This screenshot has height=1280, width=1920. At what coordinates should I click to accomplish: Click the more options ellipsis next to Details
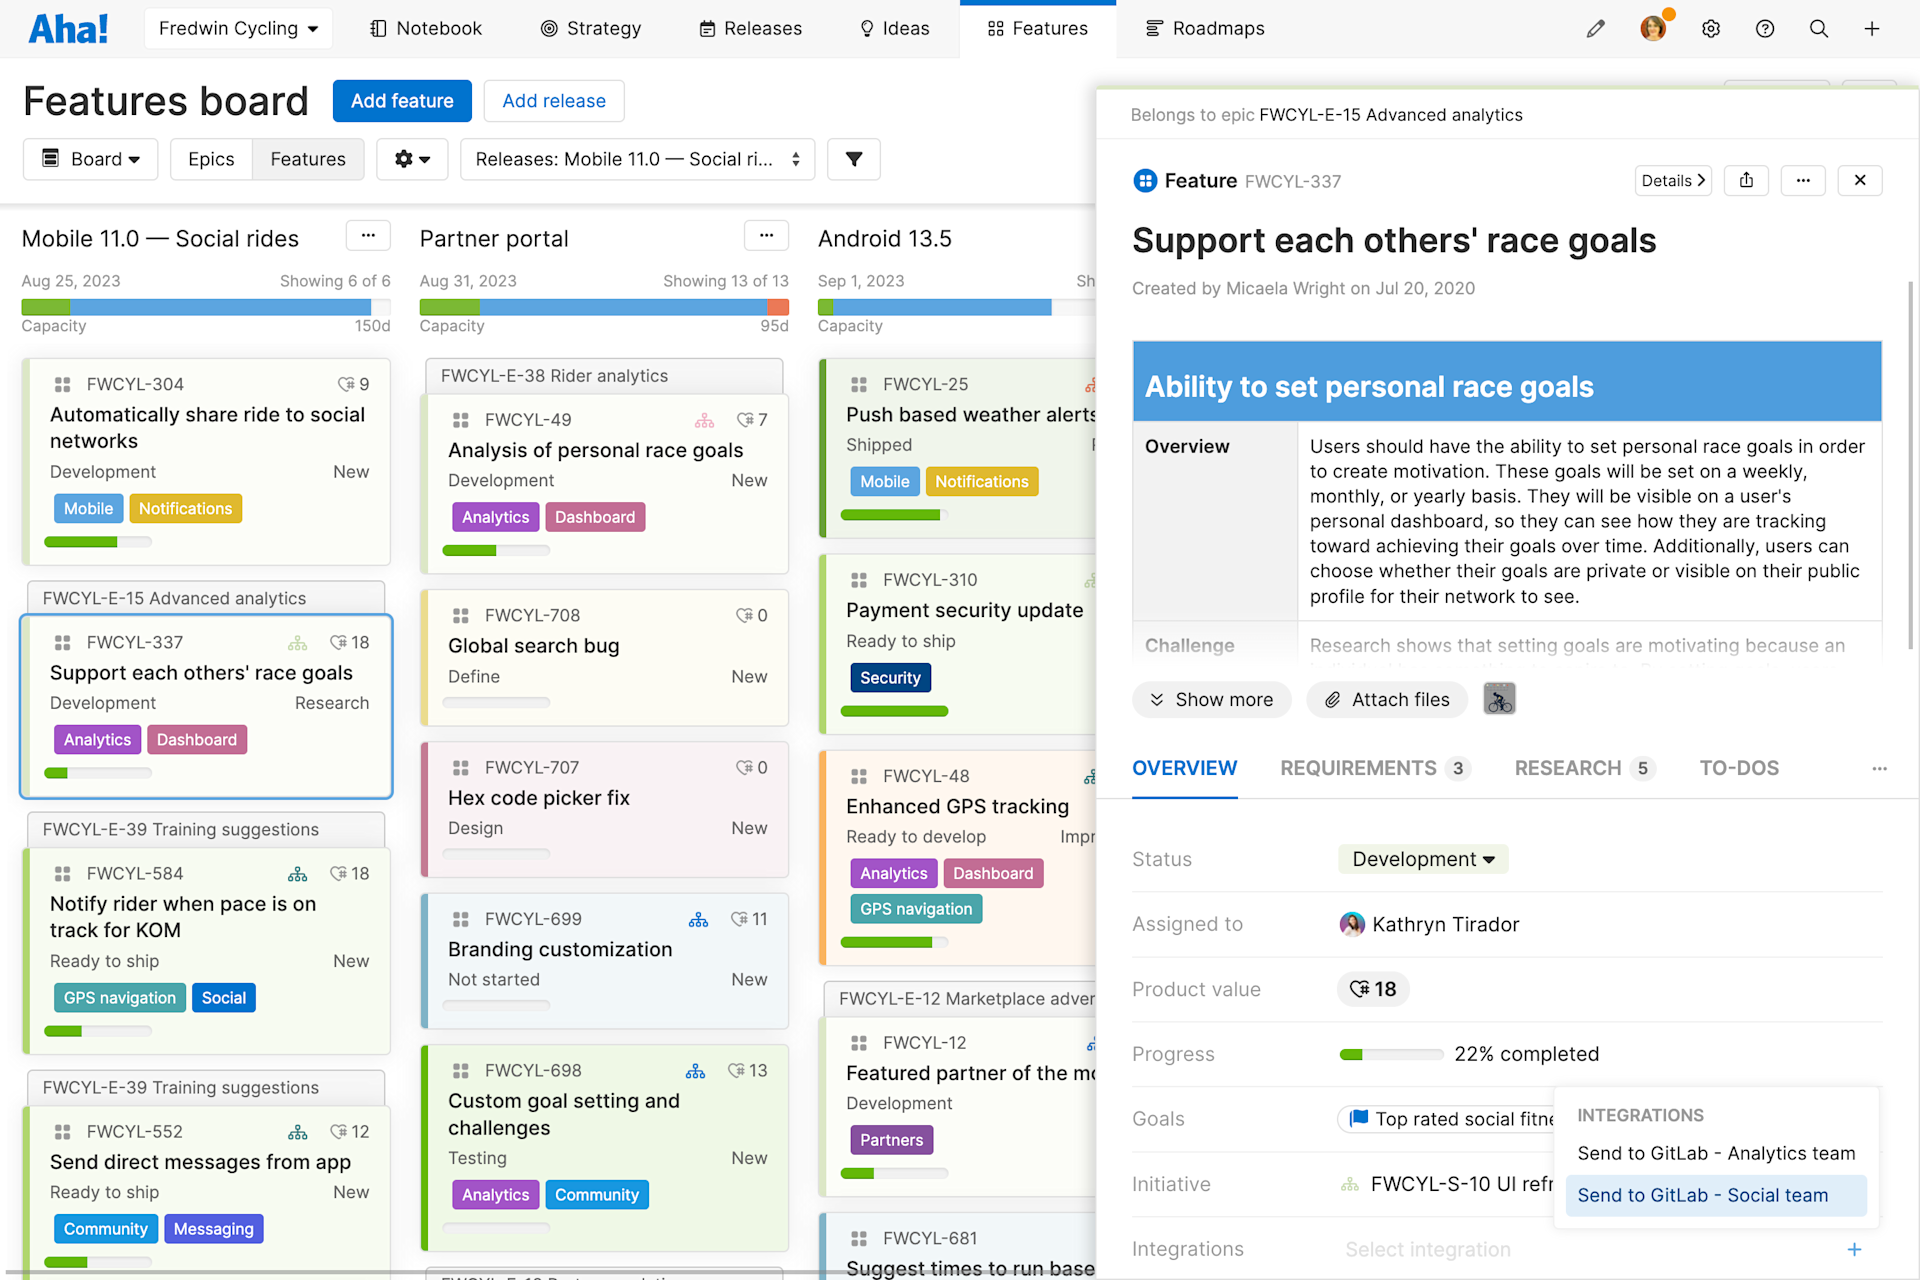(1803, 180)
